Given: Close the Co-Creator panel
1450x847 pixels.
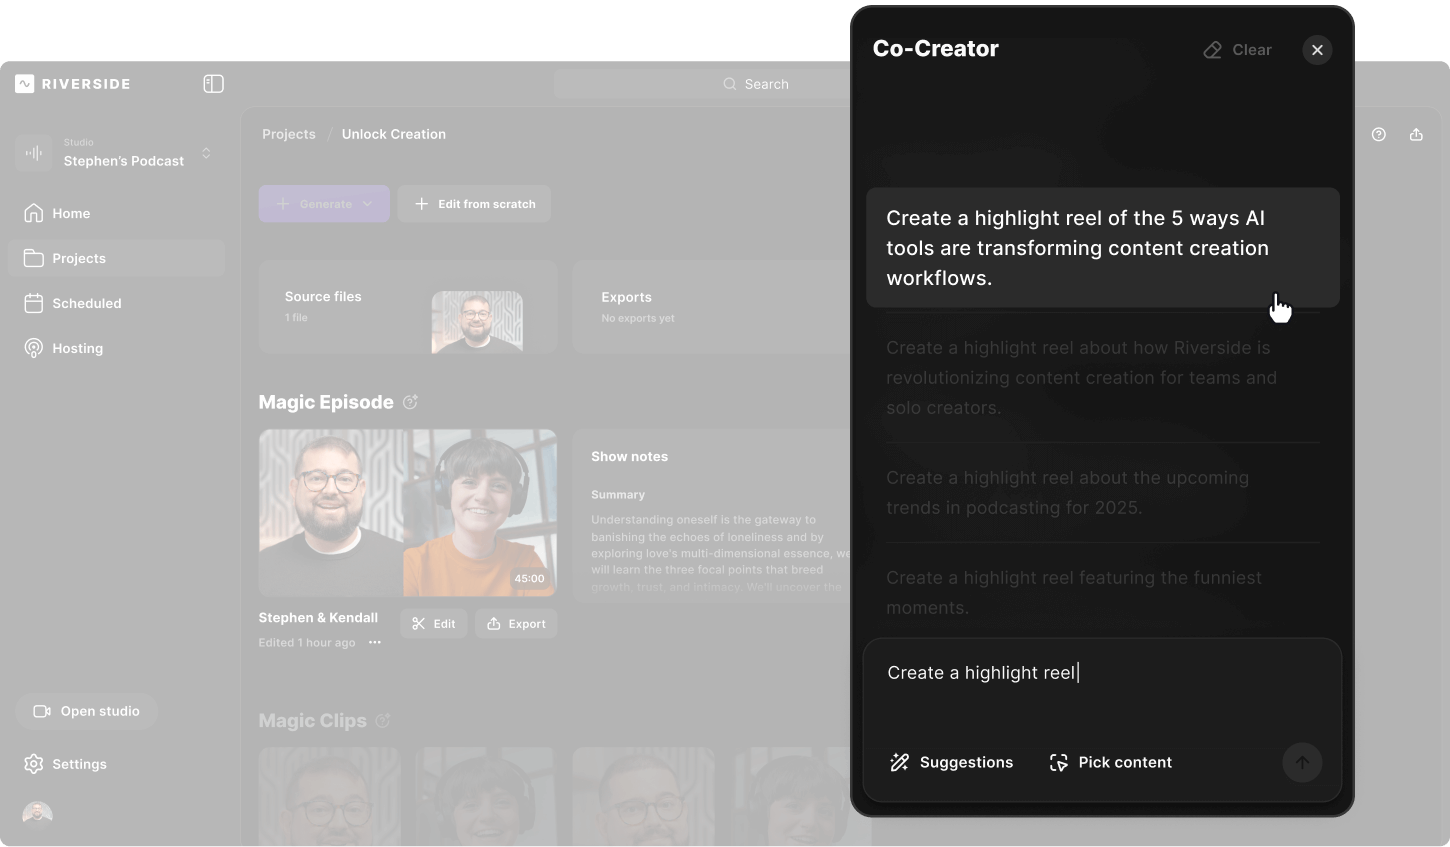Looking at the screenshot, I should point(1317,50).
